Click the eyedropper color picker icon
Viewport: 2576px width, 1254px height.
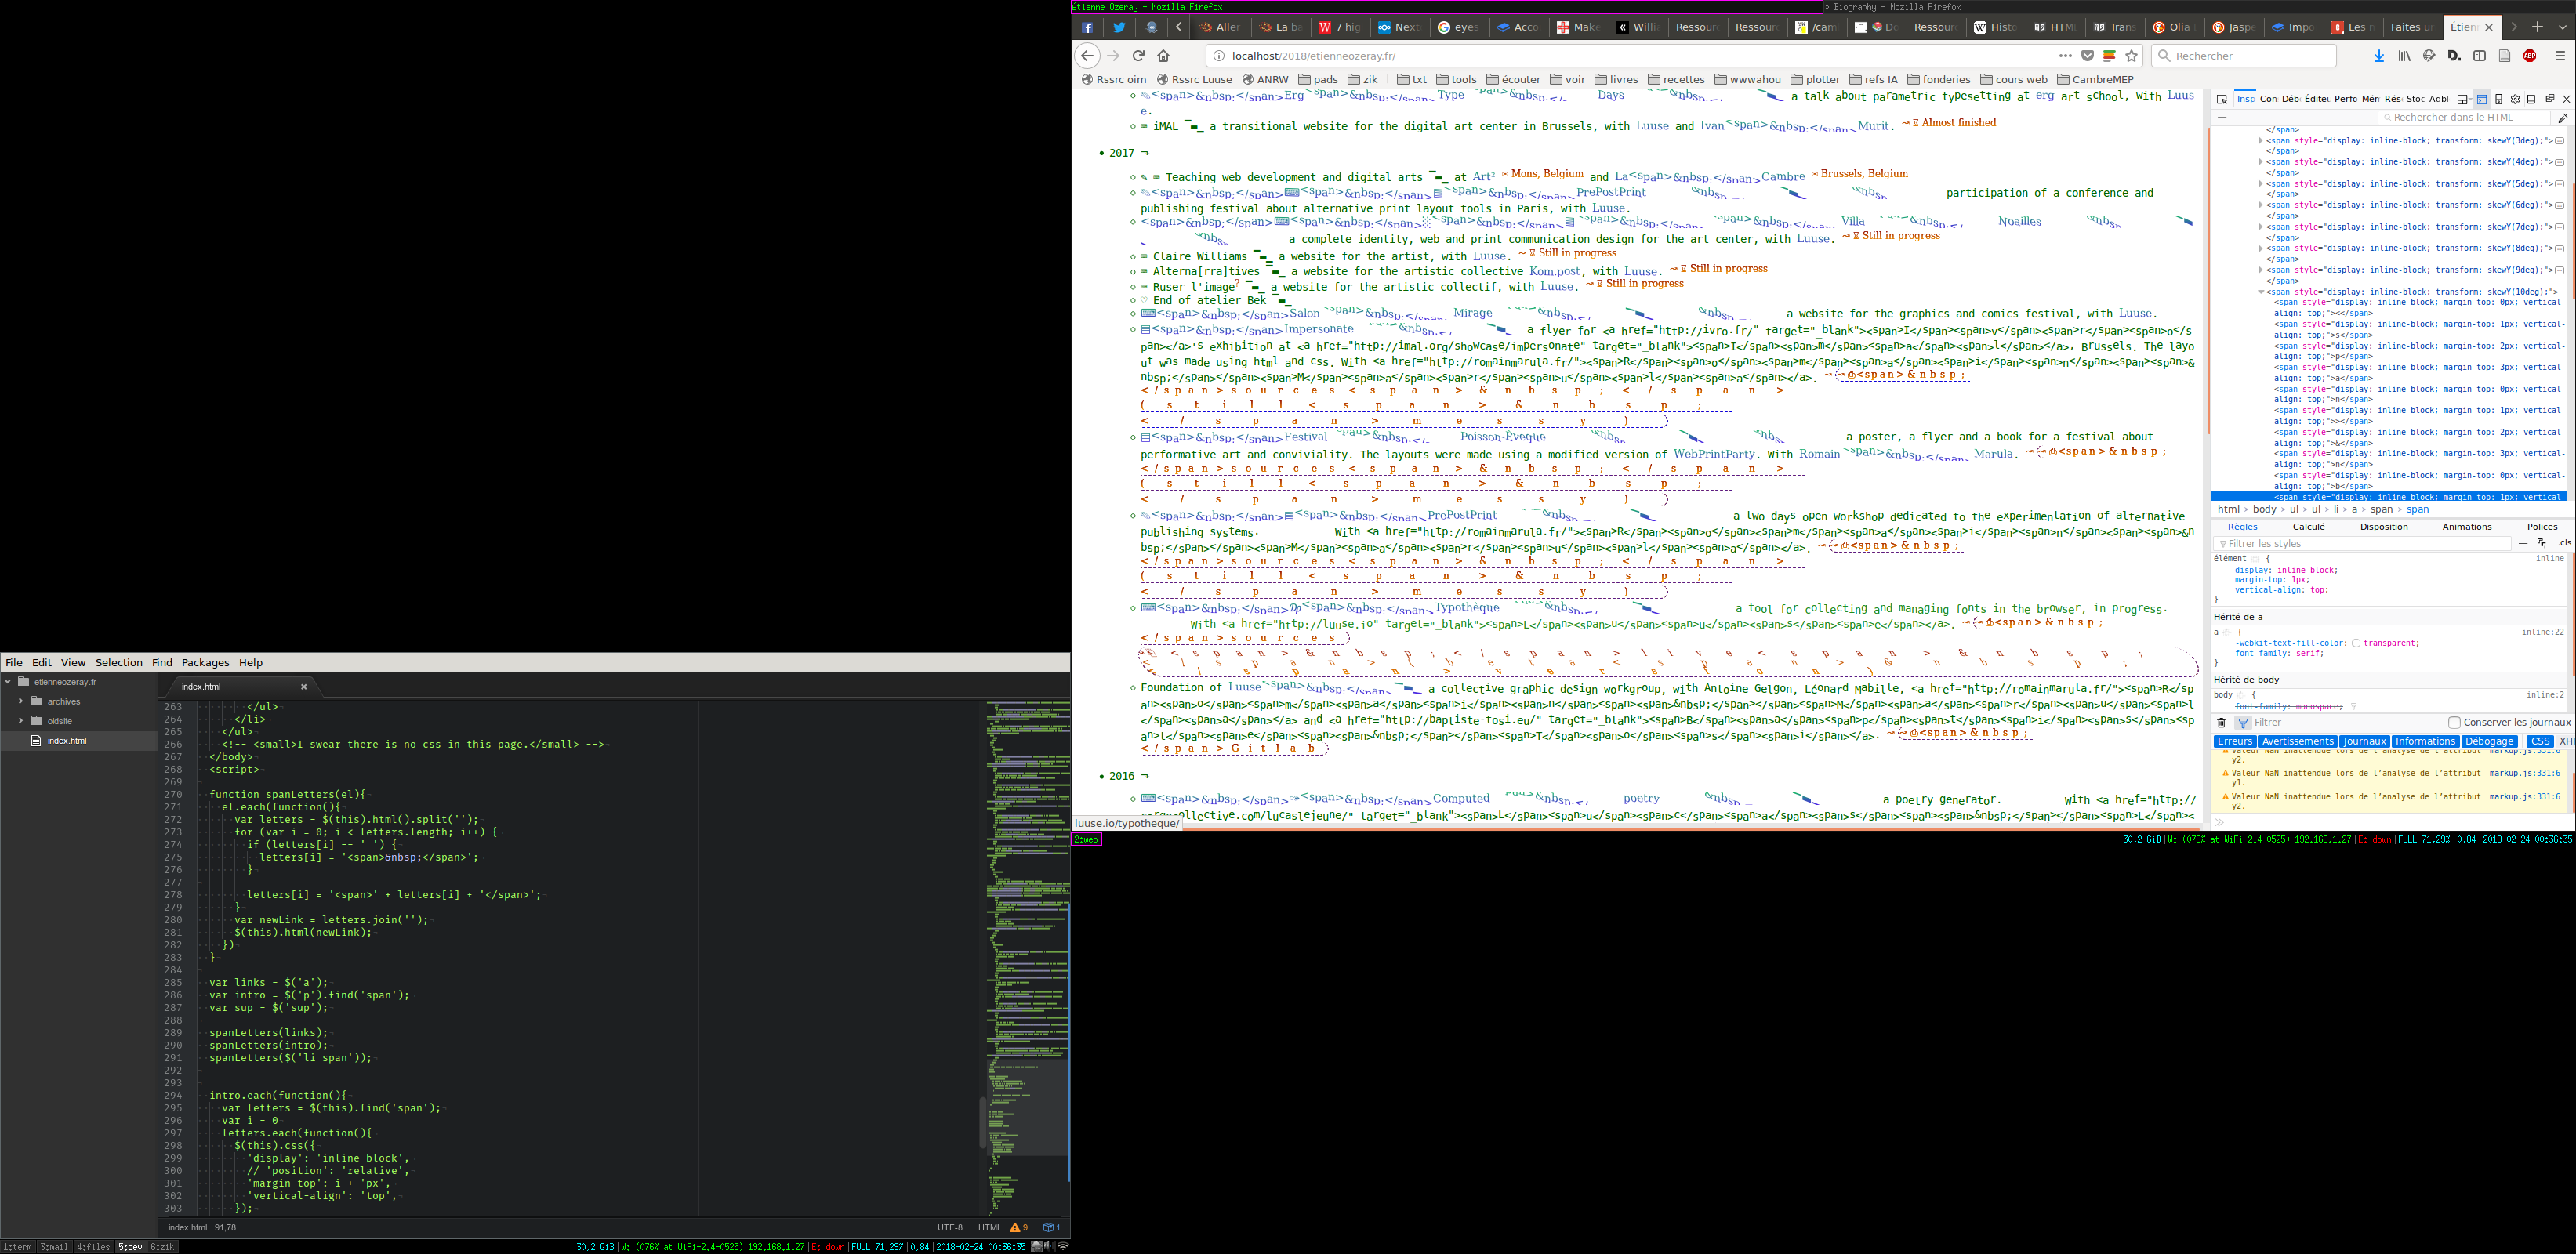click(2563, 118)
